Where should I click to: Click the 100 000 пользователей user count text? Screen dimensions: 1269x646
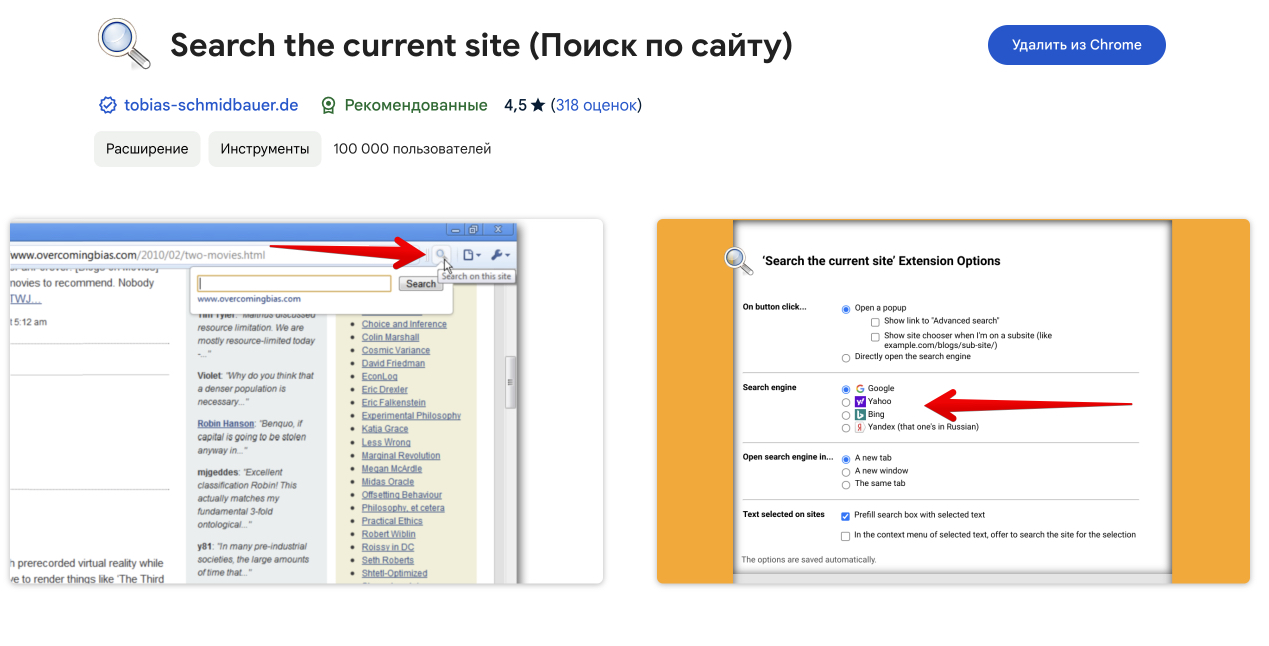tap(412, 149)
